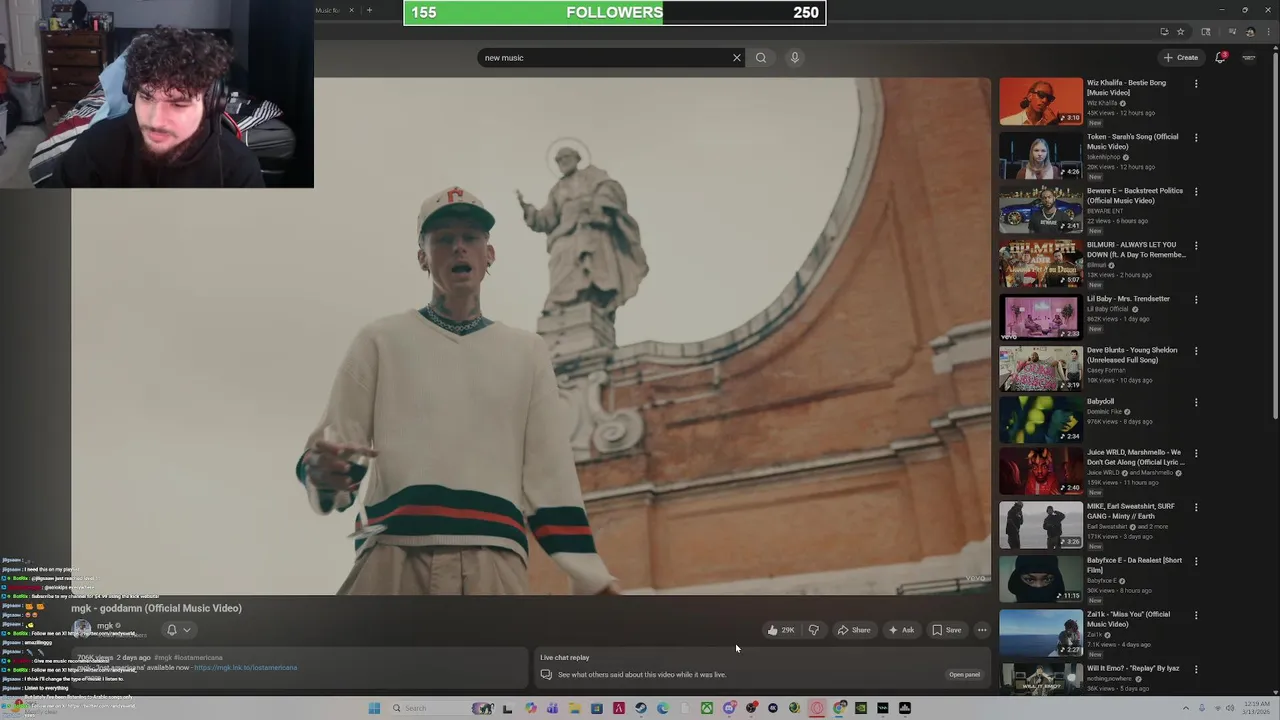Open options menu for Juice WRLD, Marshmello video

tap(1196, 454)
